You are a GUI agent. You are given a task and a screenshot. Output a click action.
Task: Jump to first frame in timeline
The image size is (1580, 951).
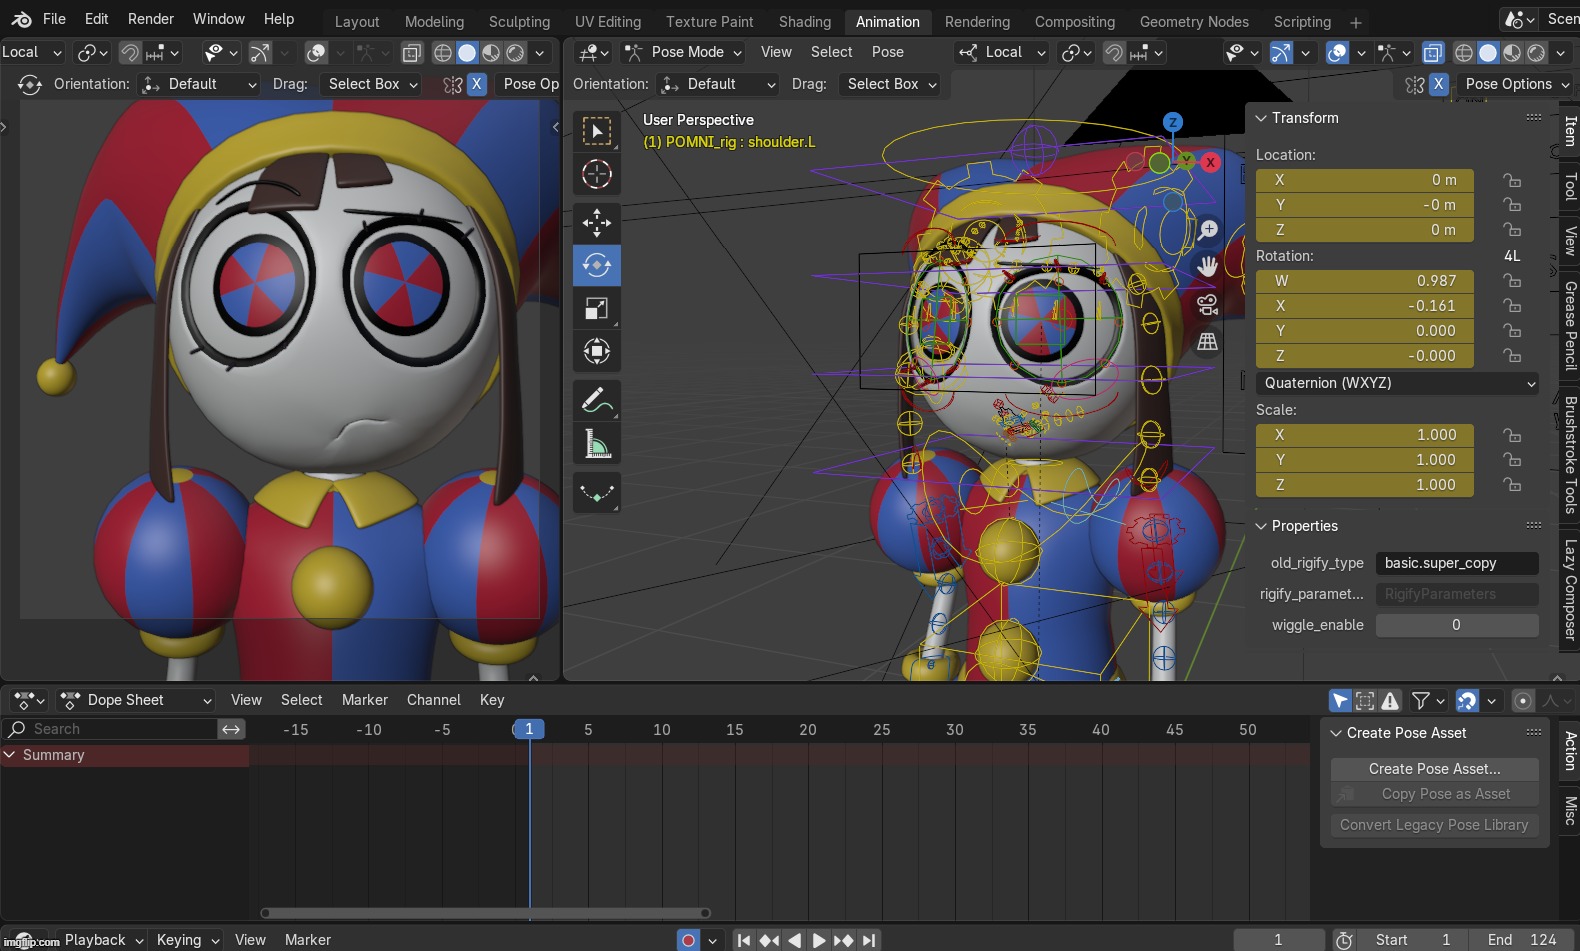click(744, 940)
